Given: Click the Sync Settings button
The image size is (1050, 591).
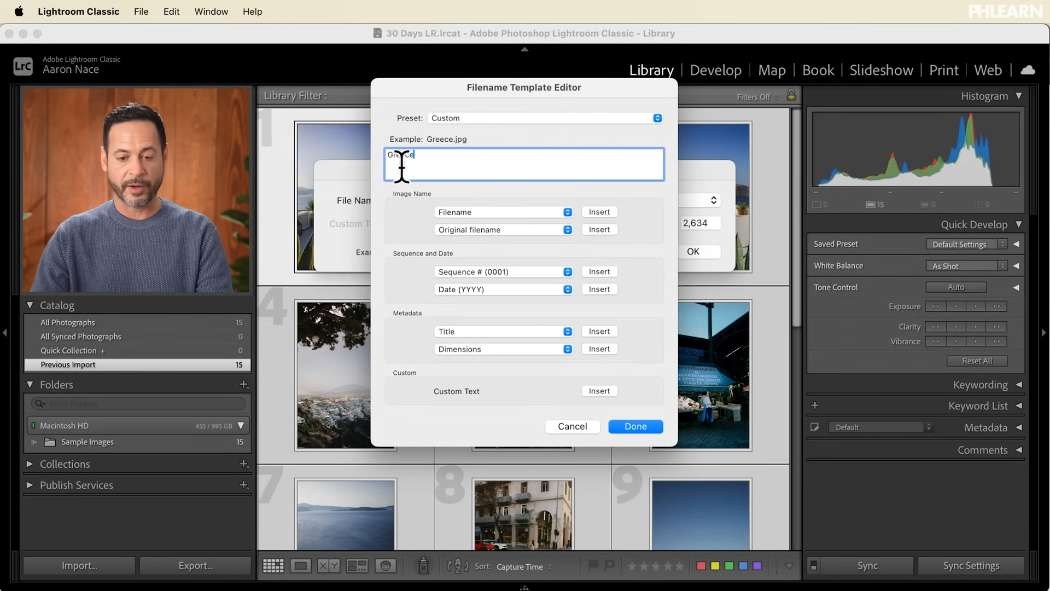Looking at the screenshot, I should [971, 566].
